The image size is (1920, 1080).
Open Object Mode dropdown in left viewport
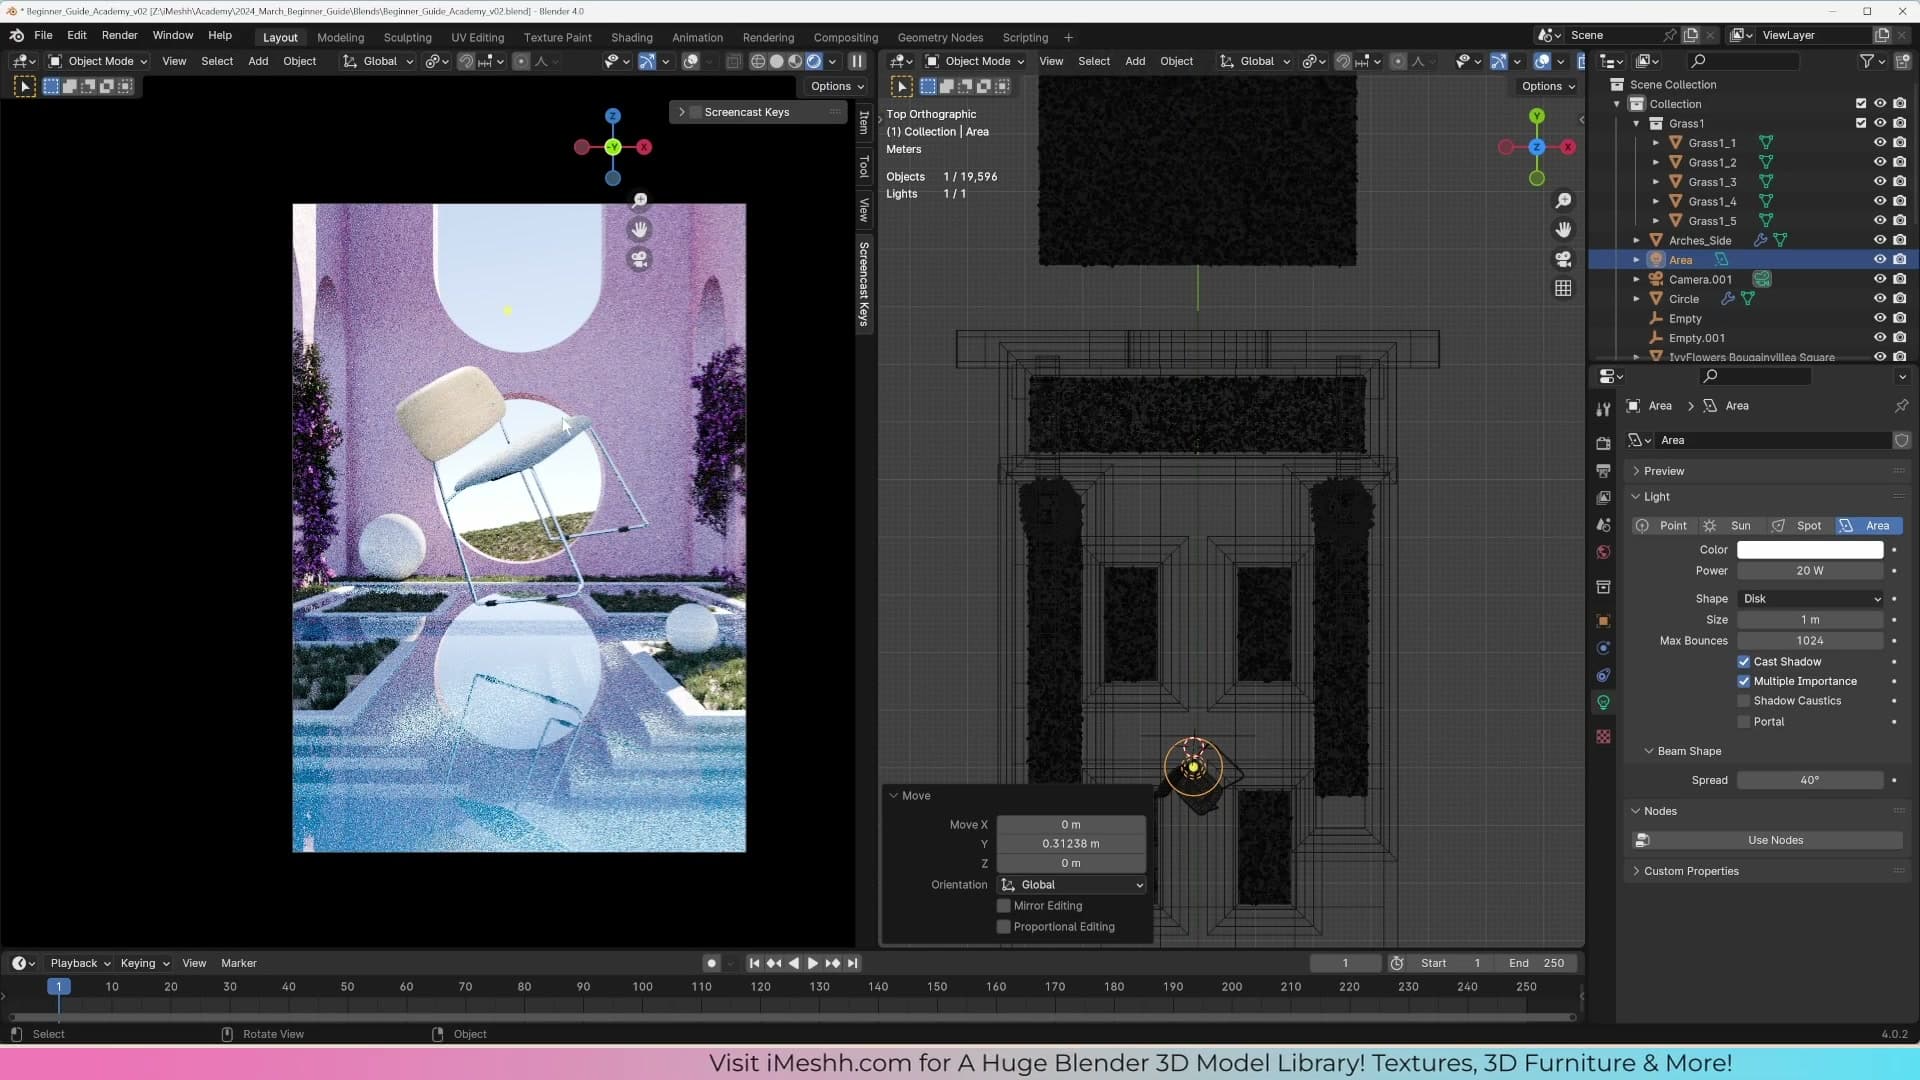click(99, 61)
